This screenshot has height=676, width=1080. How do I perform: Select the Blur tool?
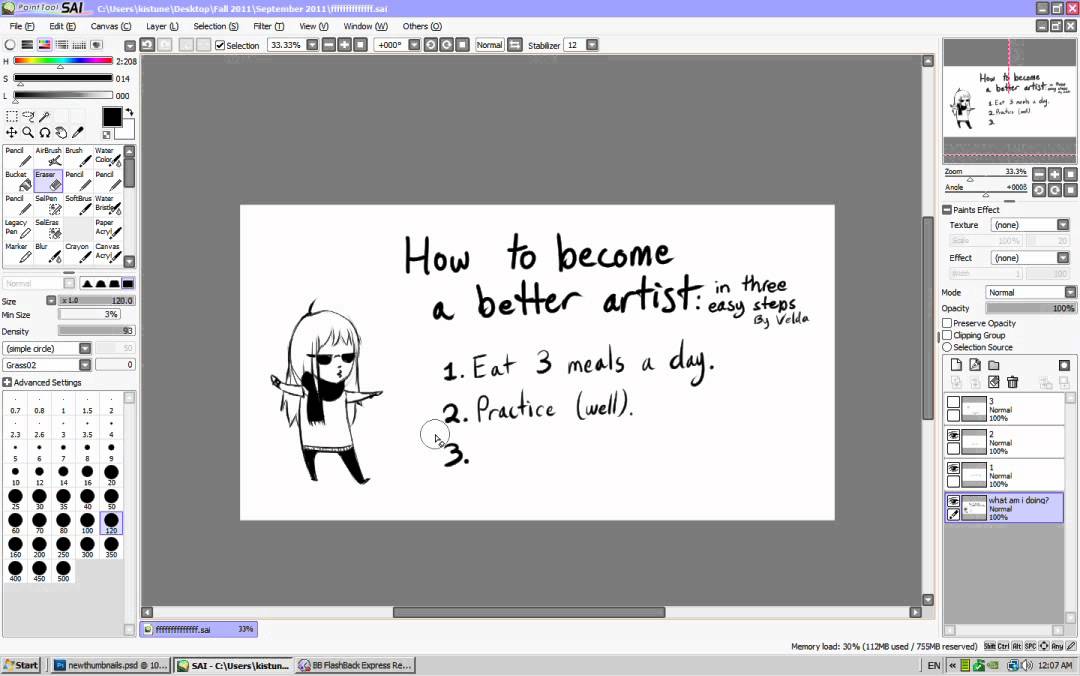(48, 254)
